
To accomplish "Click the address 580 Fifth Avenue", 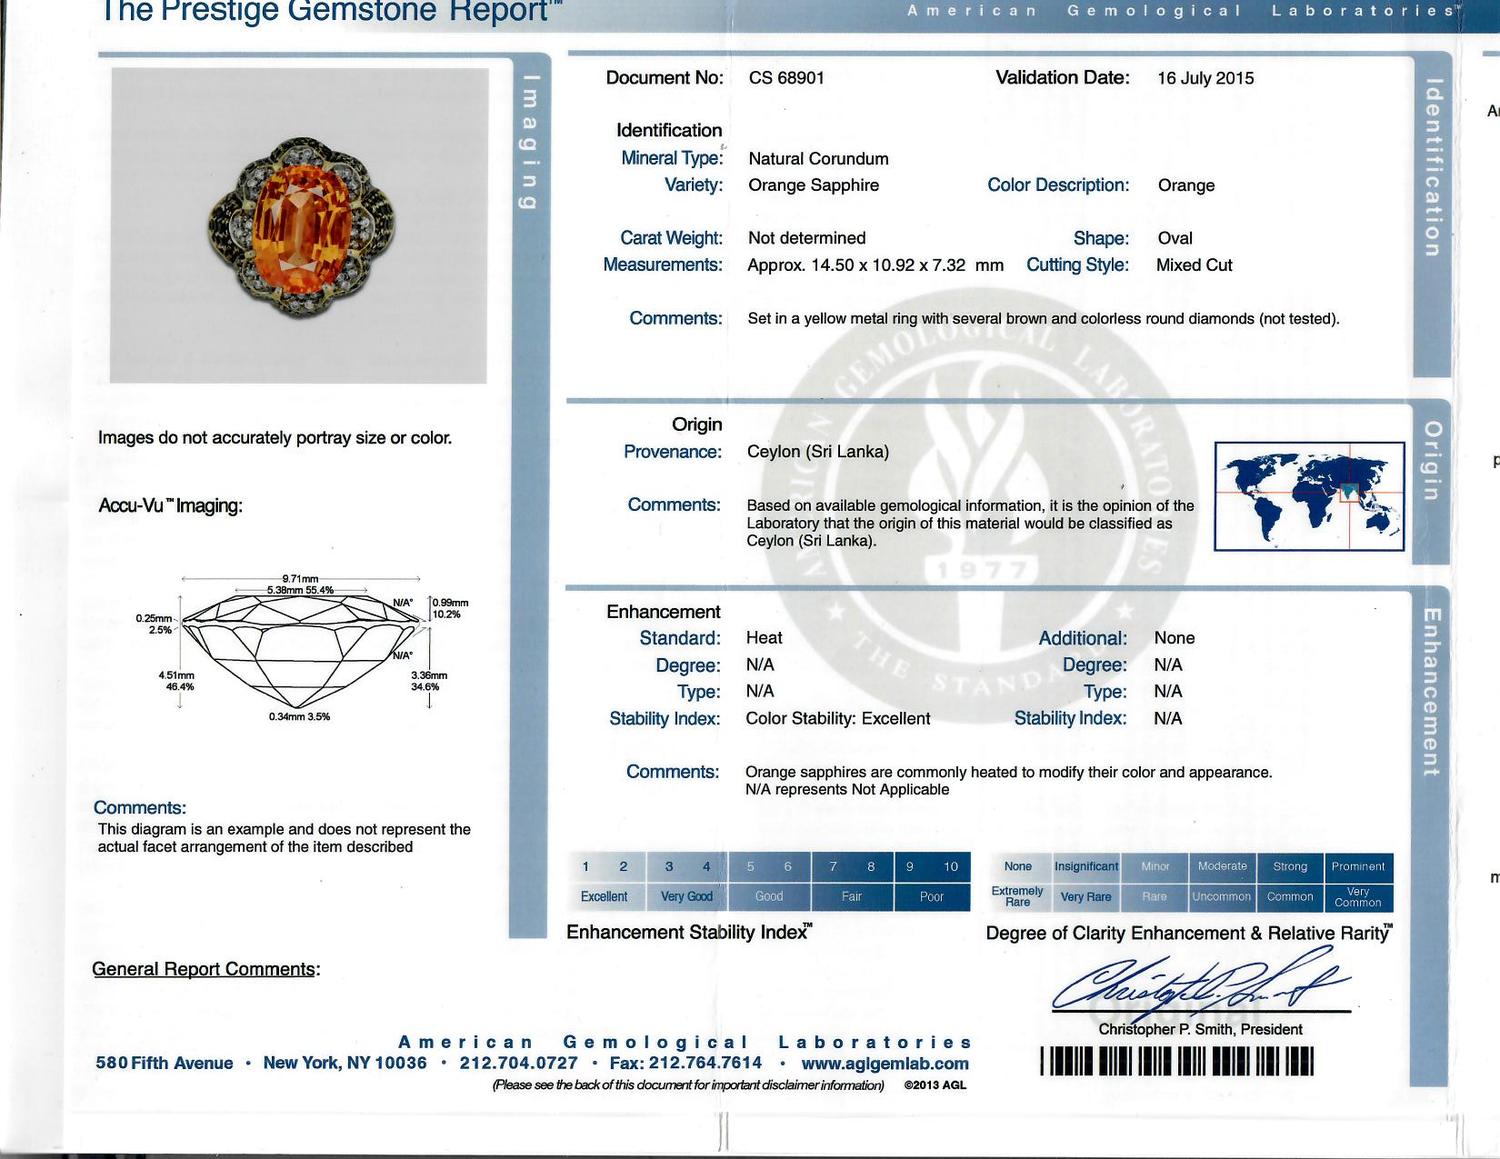I will click(164, 1063).
